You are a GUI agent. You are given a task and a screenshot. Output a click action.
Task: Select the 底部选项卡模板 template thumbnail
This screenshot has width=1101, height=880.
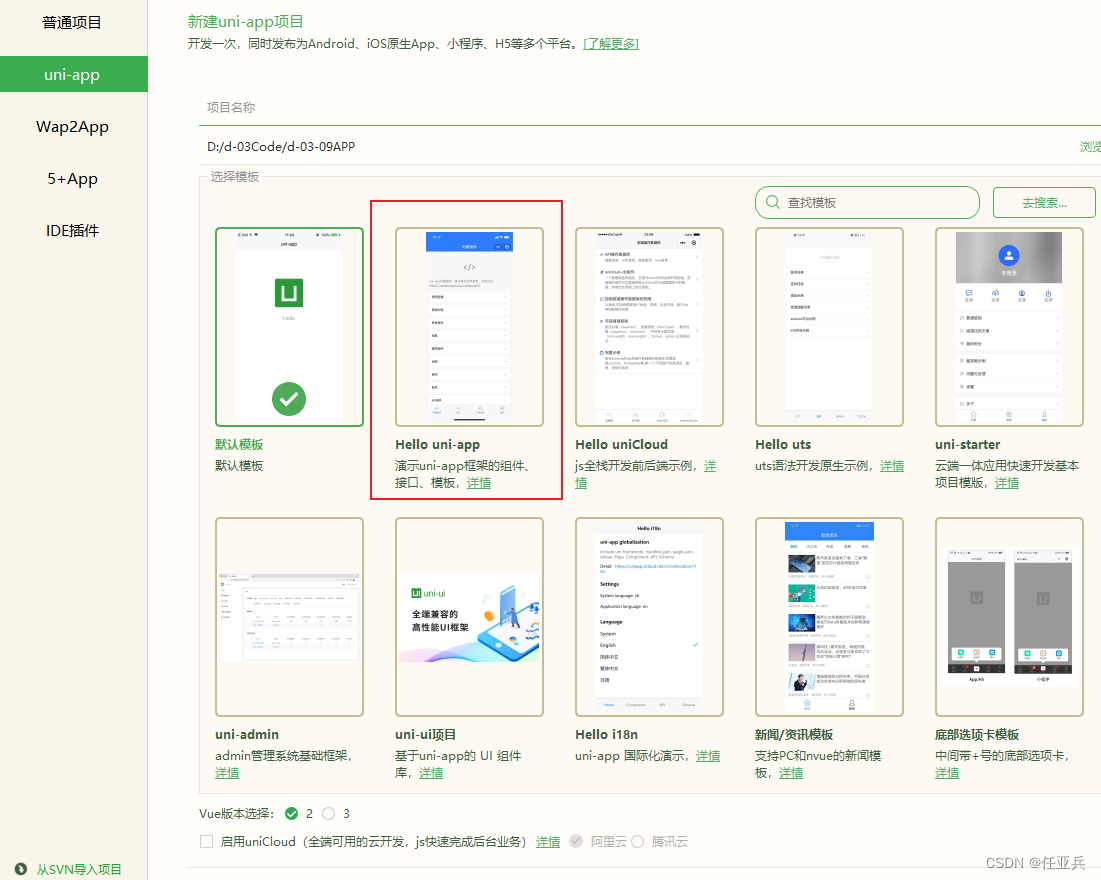click(x=1009, y=617)
